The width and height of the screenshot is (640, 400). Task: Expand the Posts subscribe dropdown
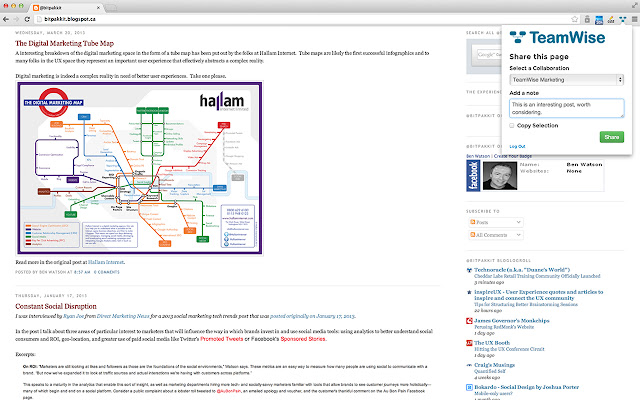tap(496, 222)
